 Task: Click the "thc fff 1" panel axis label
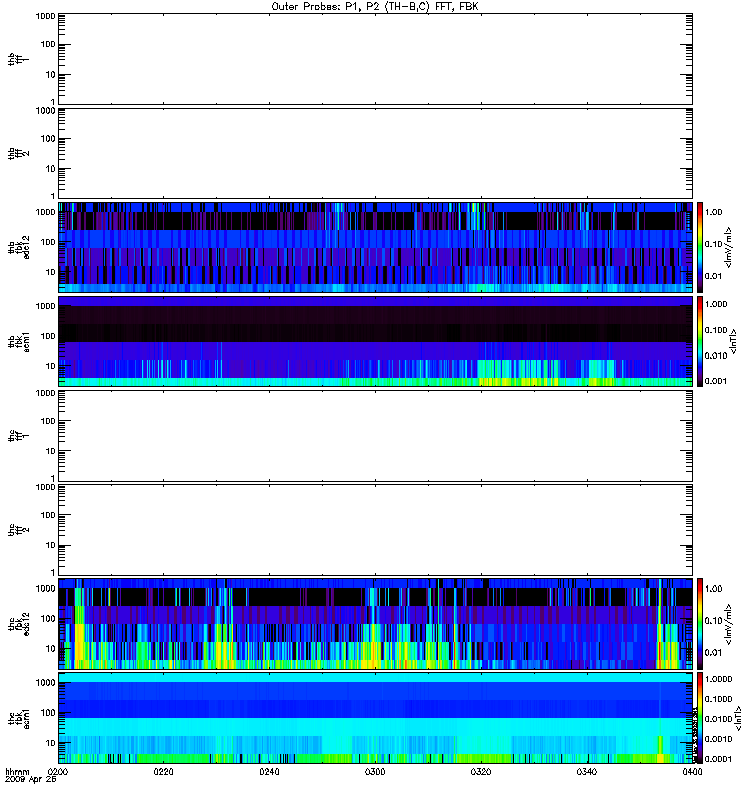click(x=19, y=436)
